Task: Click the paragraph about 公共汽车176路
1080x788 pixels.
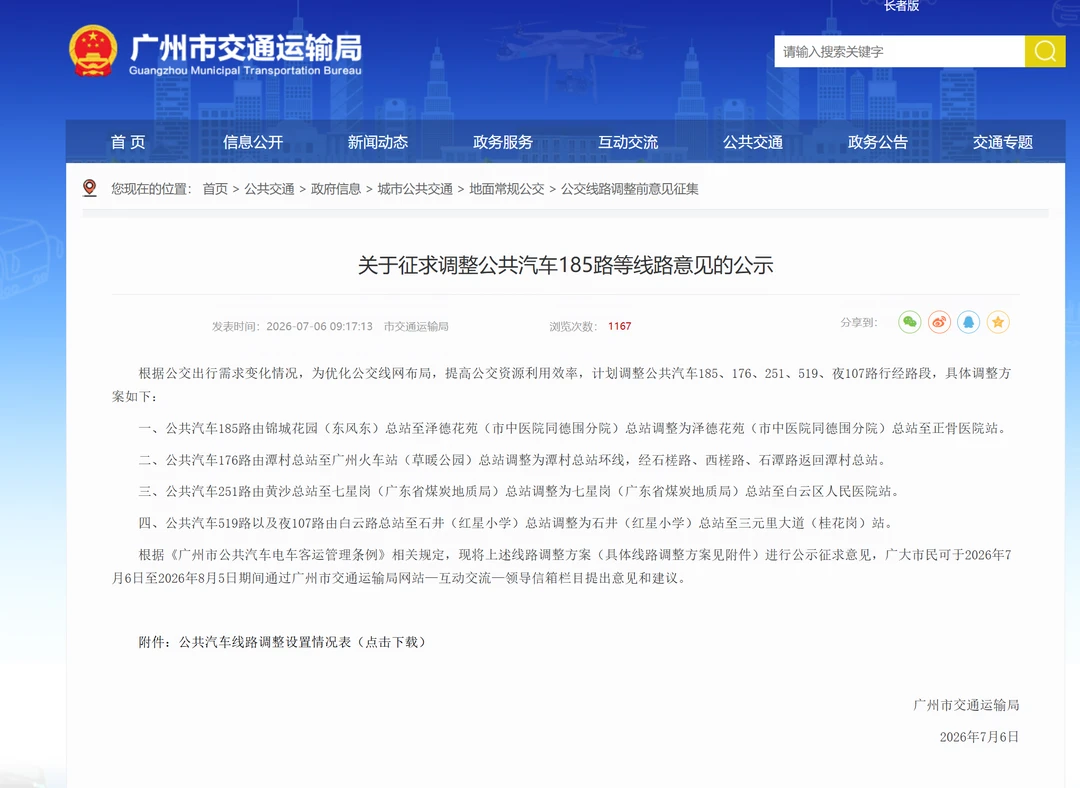Action: pos(512,460)
